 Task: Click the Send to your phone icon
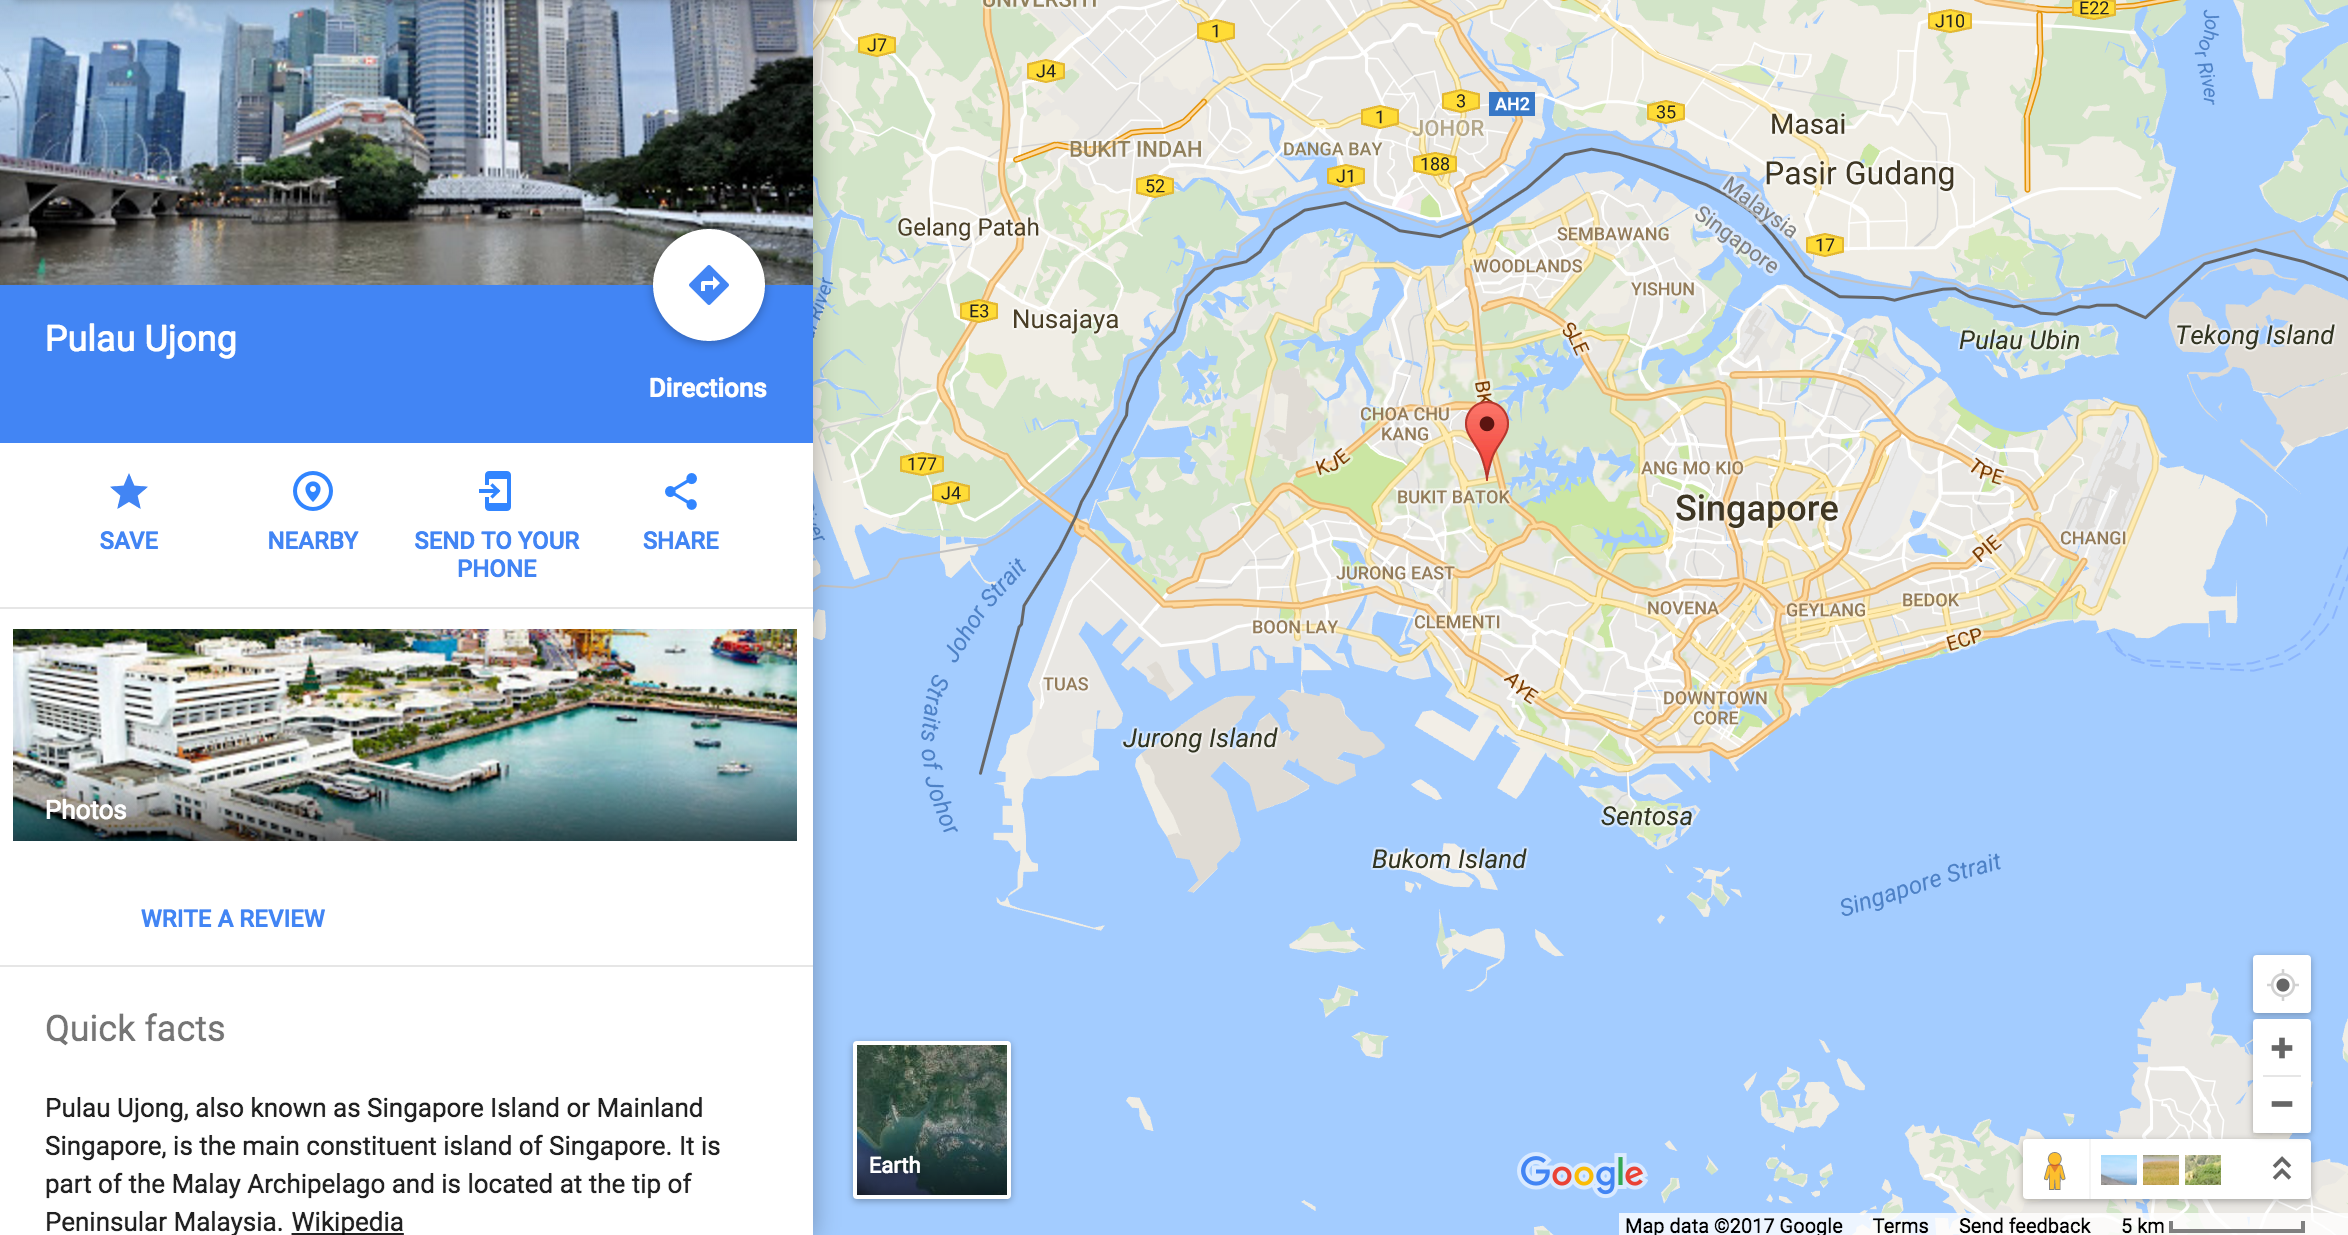click(x=496, y=492)
